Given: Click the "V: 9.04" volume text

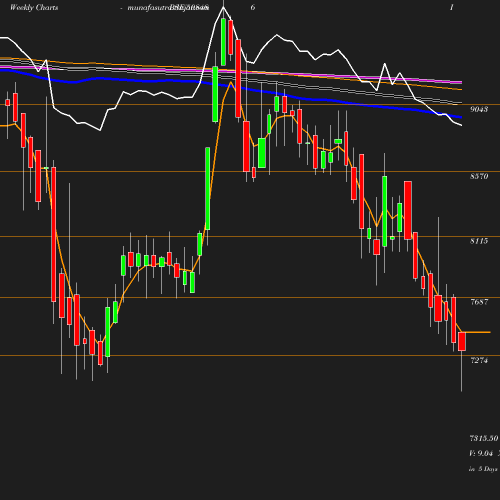Looking at the screenshot, I should click(481, 453).
